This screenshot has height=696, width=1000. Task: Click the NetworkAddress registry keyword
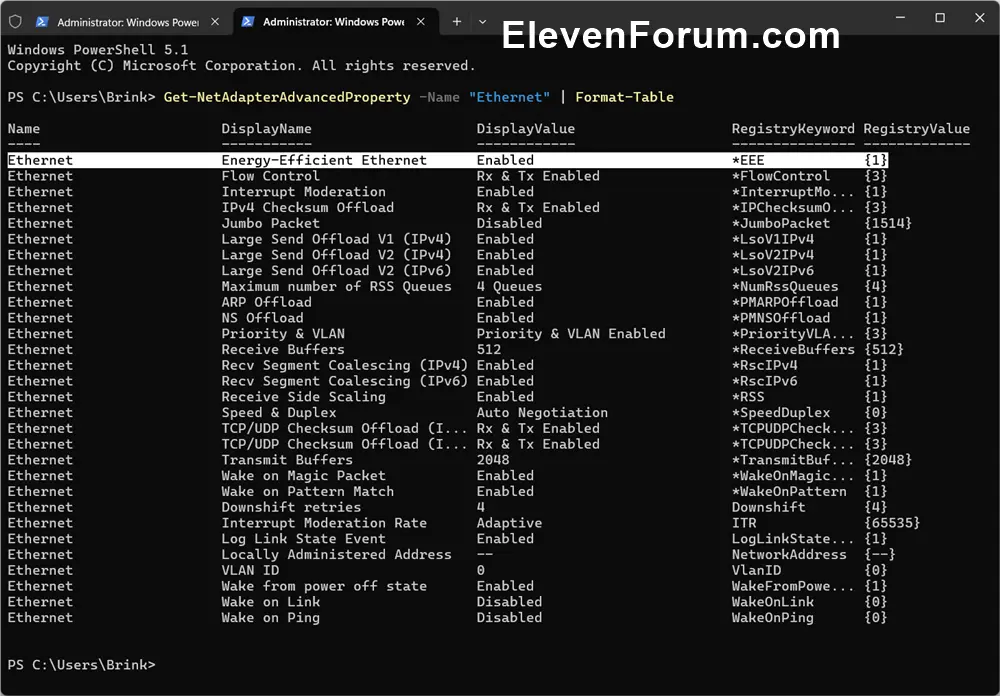pos(789,554)
